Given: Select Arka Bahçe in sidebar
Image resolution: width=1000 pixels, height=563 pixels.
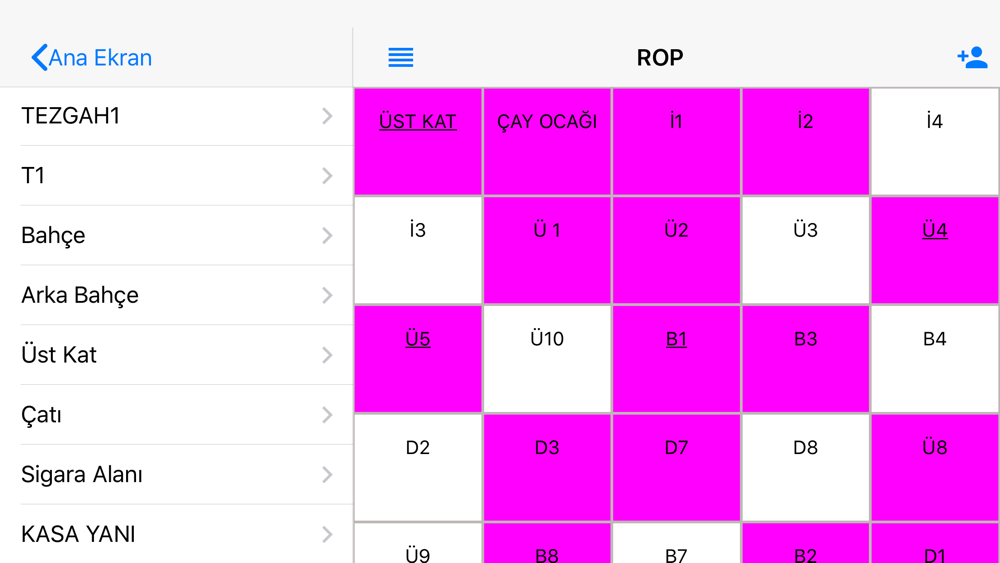Looking at the screenshot, I should [x=177, y=295].
